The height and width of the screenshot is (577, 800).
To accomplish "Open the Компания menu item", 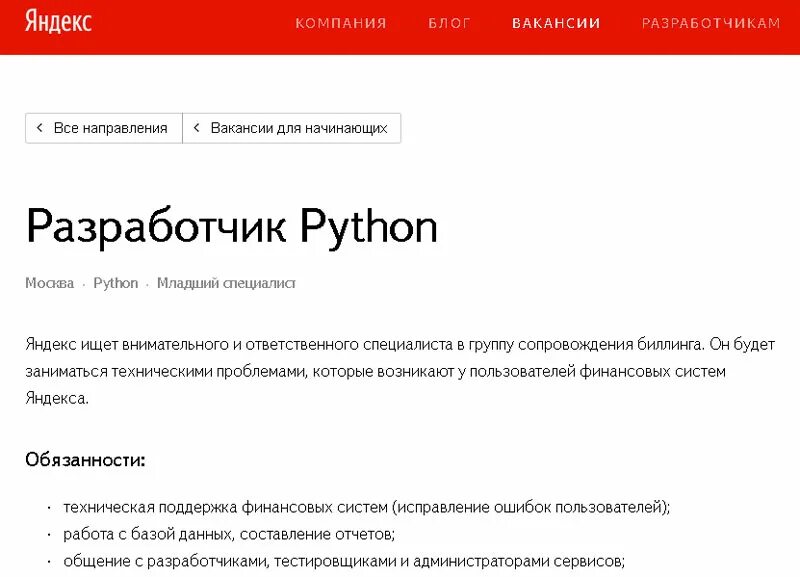I will pyautogui.click(x=341, y=23).
